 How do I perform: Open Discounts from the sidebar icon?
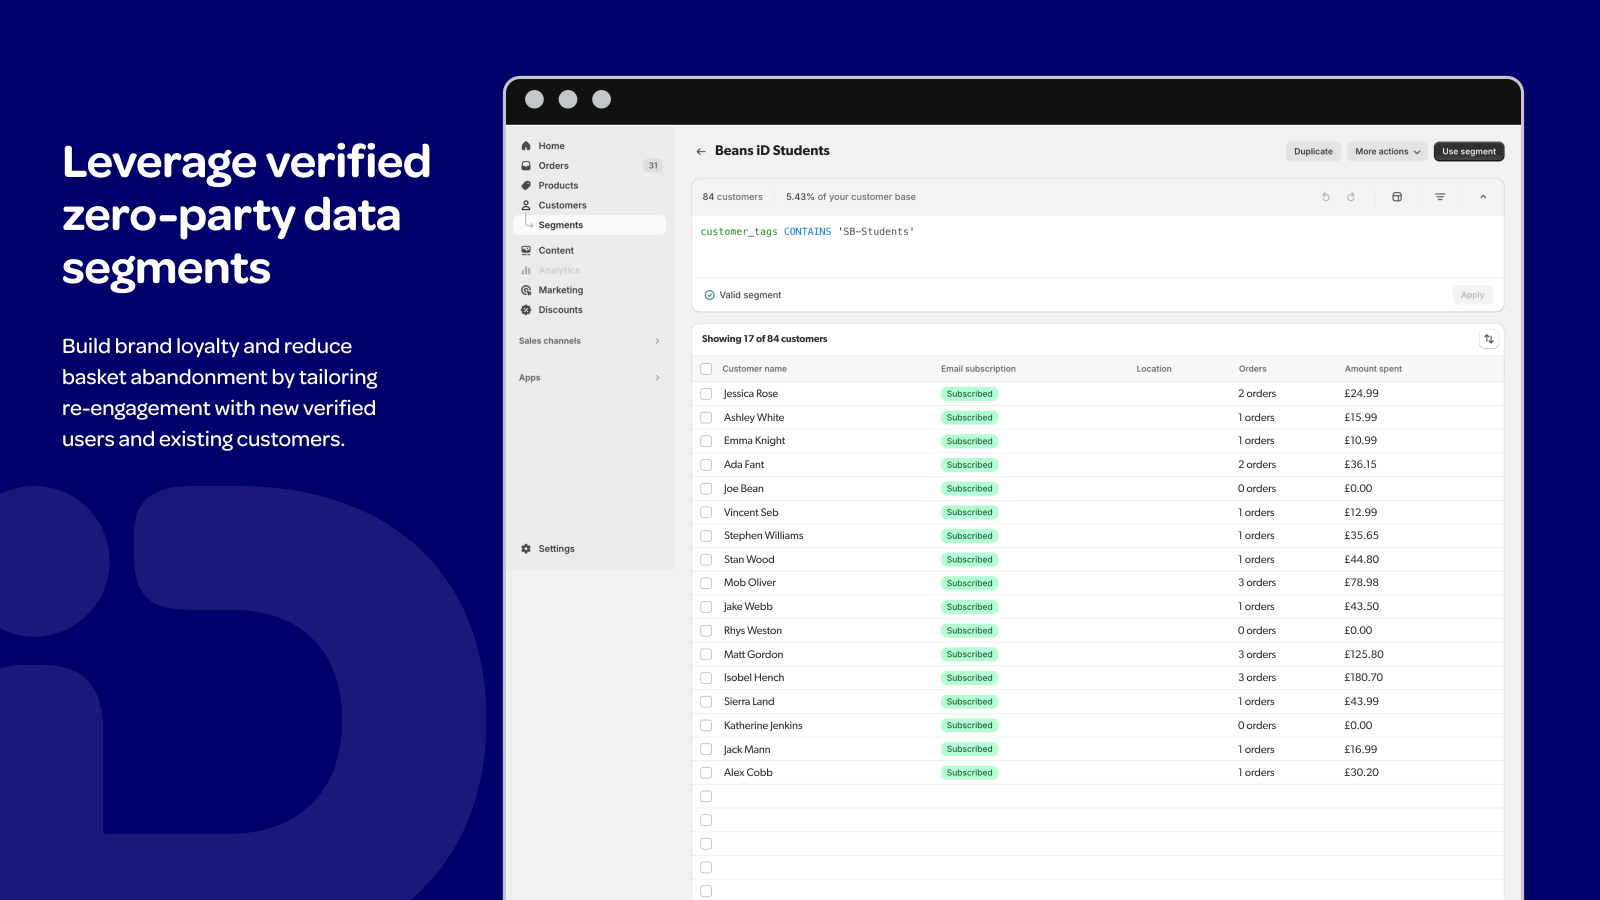pyautogui.click(x=525, y=310)
